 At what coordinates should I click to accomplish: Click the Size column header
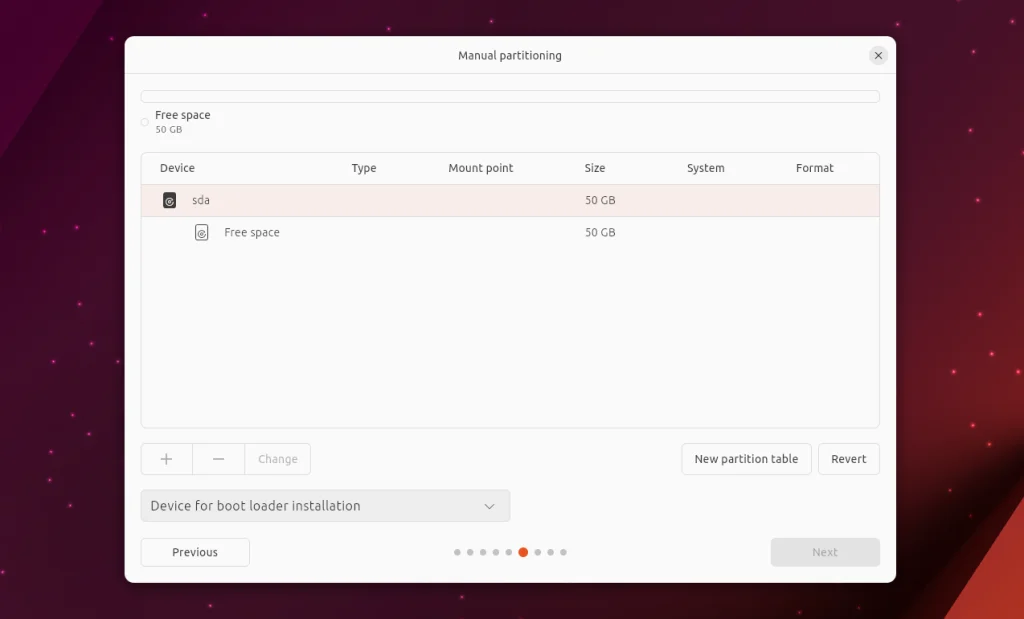point(595,168)
